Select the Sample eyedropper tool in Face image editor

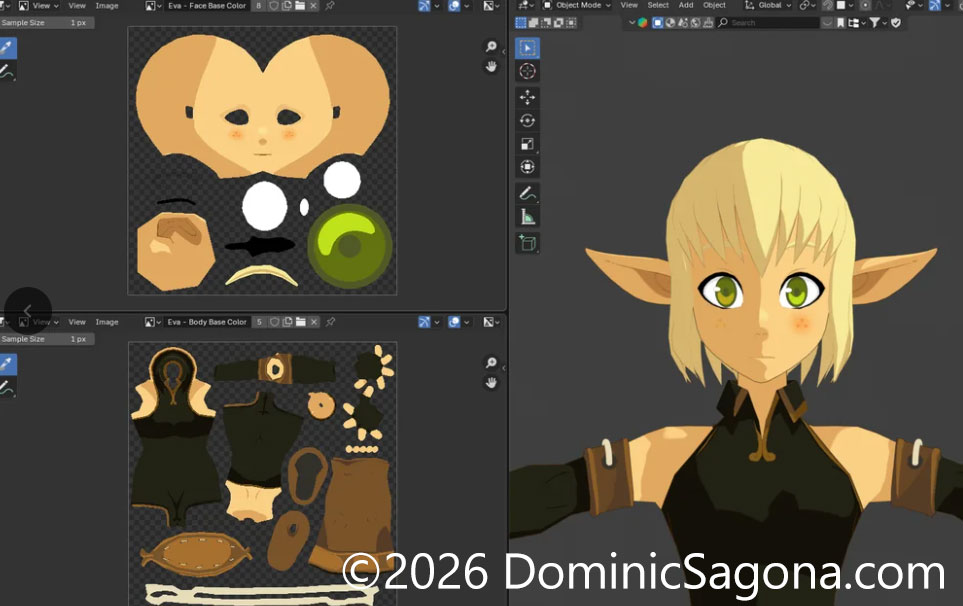(7, 48)
